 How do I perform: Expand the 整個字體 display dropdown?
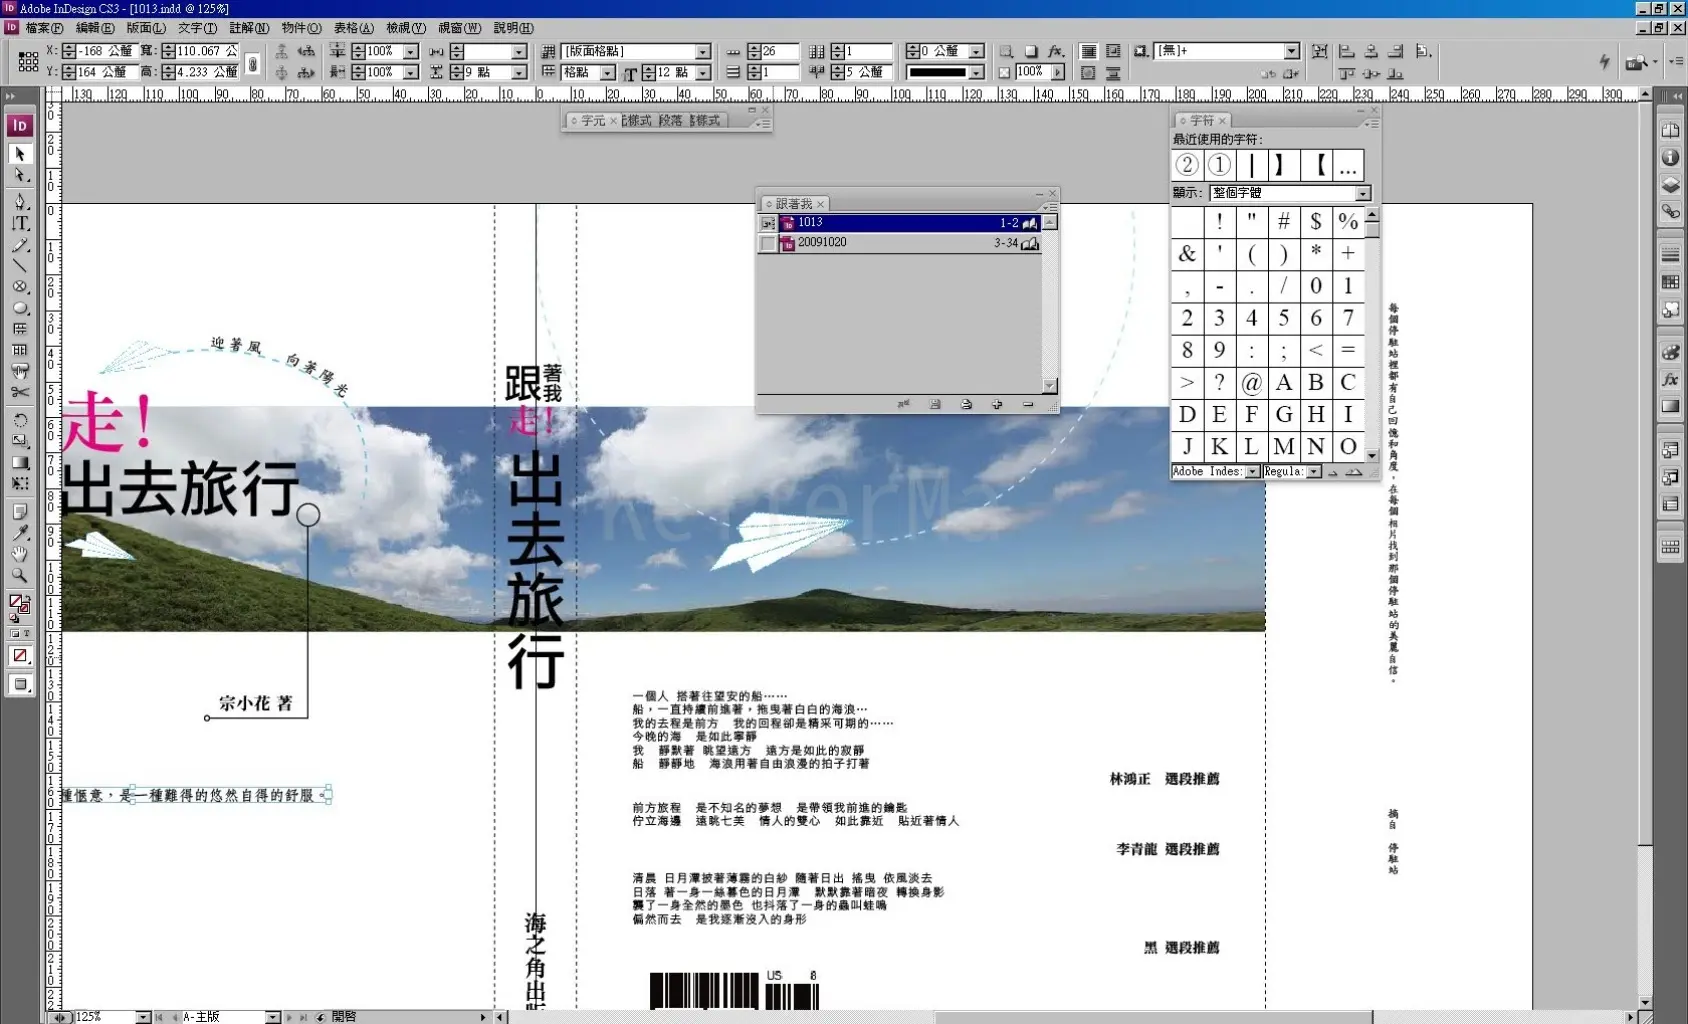coord(1362,193)
